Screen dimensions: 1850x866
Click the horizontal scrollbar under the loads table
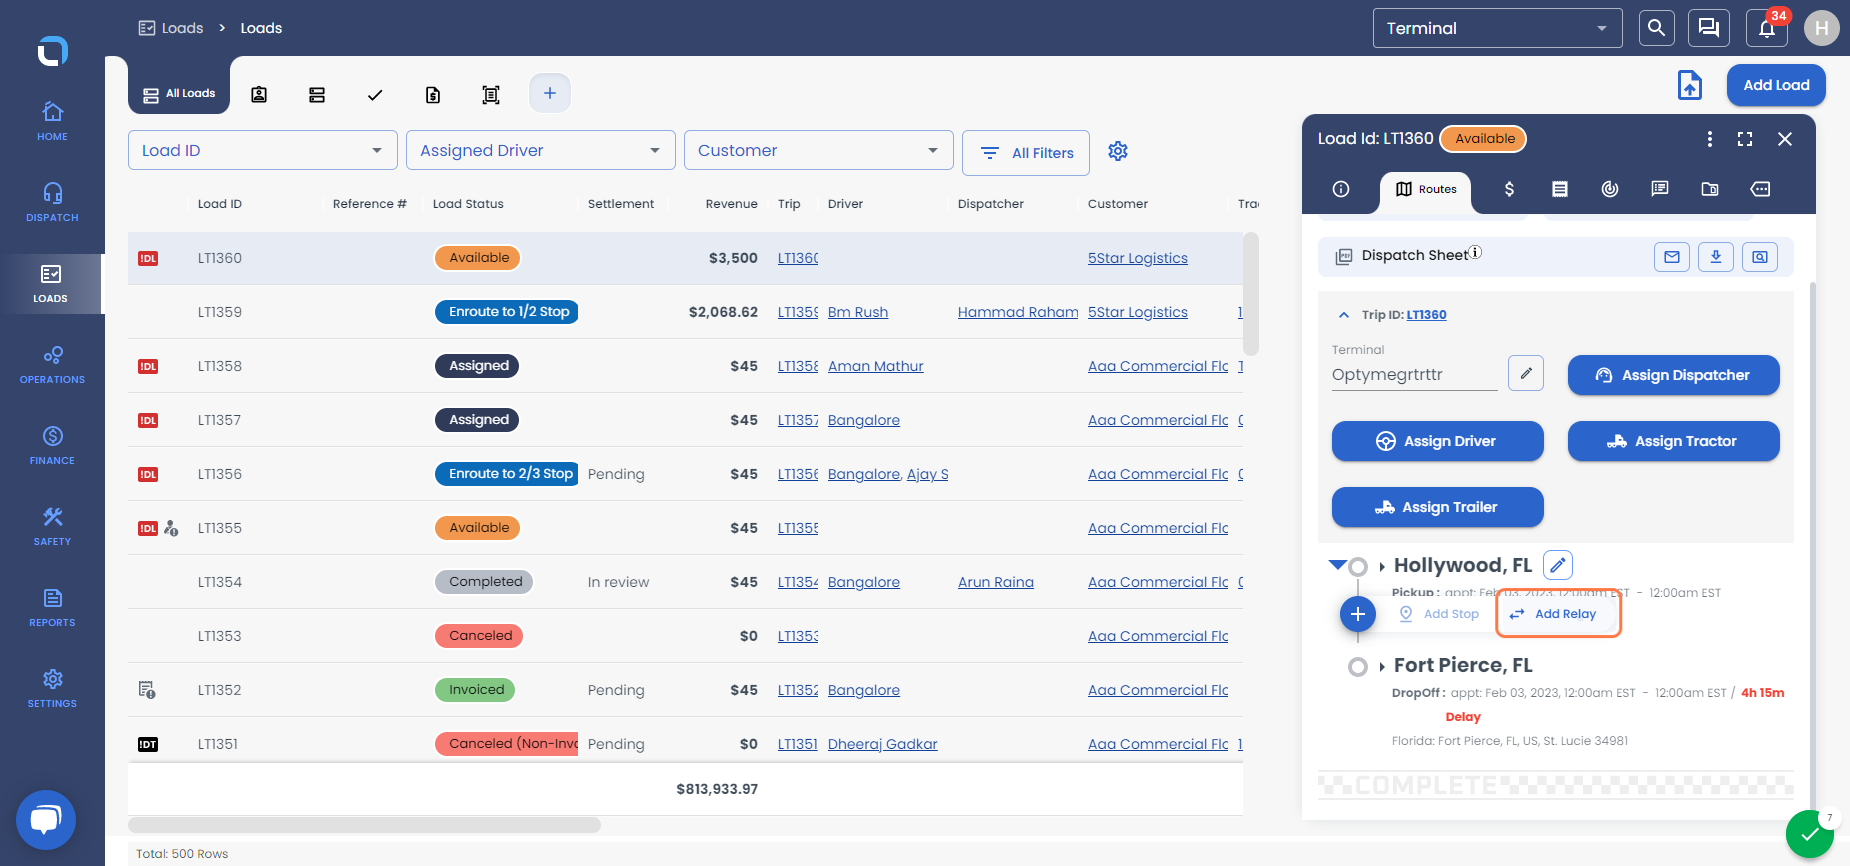(x=365, y=825)
